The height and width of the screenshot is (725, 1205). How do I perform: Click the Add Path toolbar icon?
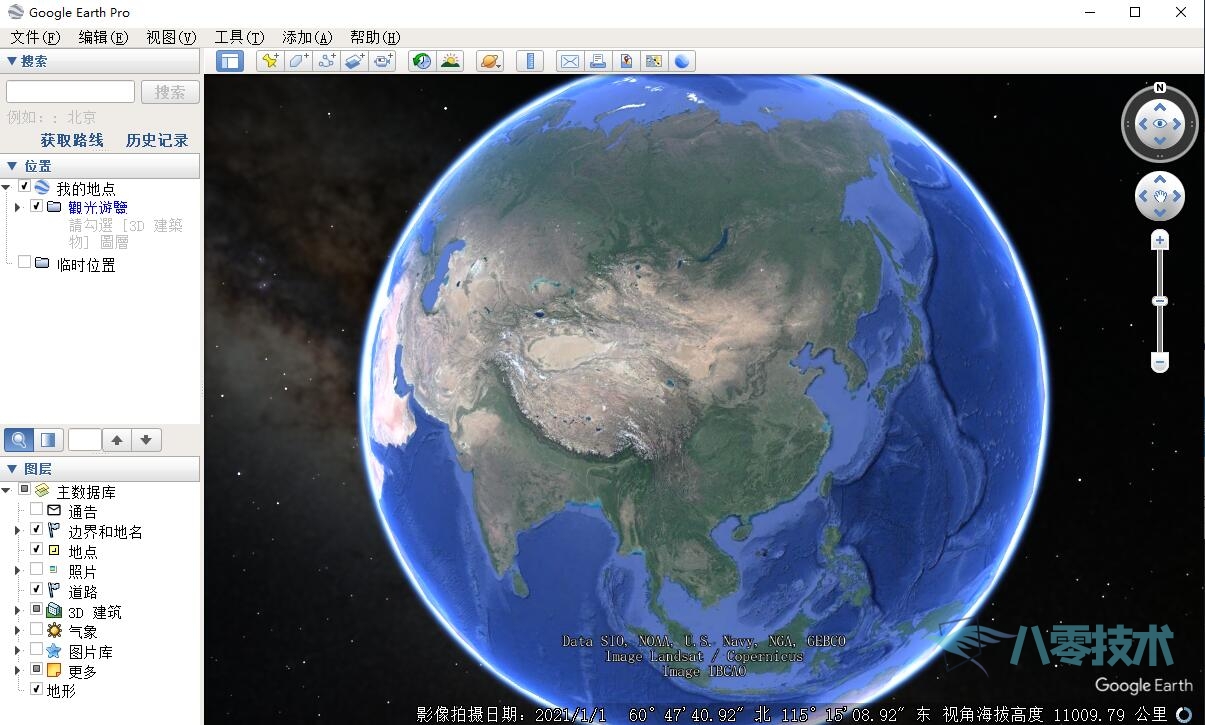click(327, 61)
